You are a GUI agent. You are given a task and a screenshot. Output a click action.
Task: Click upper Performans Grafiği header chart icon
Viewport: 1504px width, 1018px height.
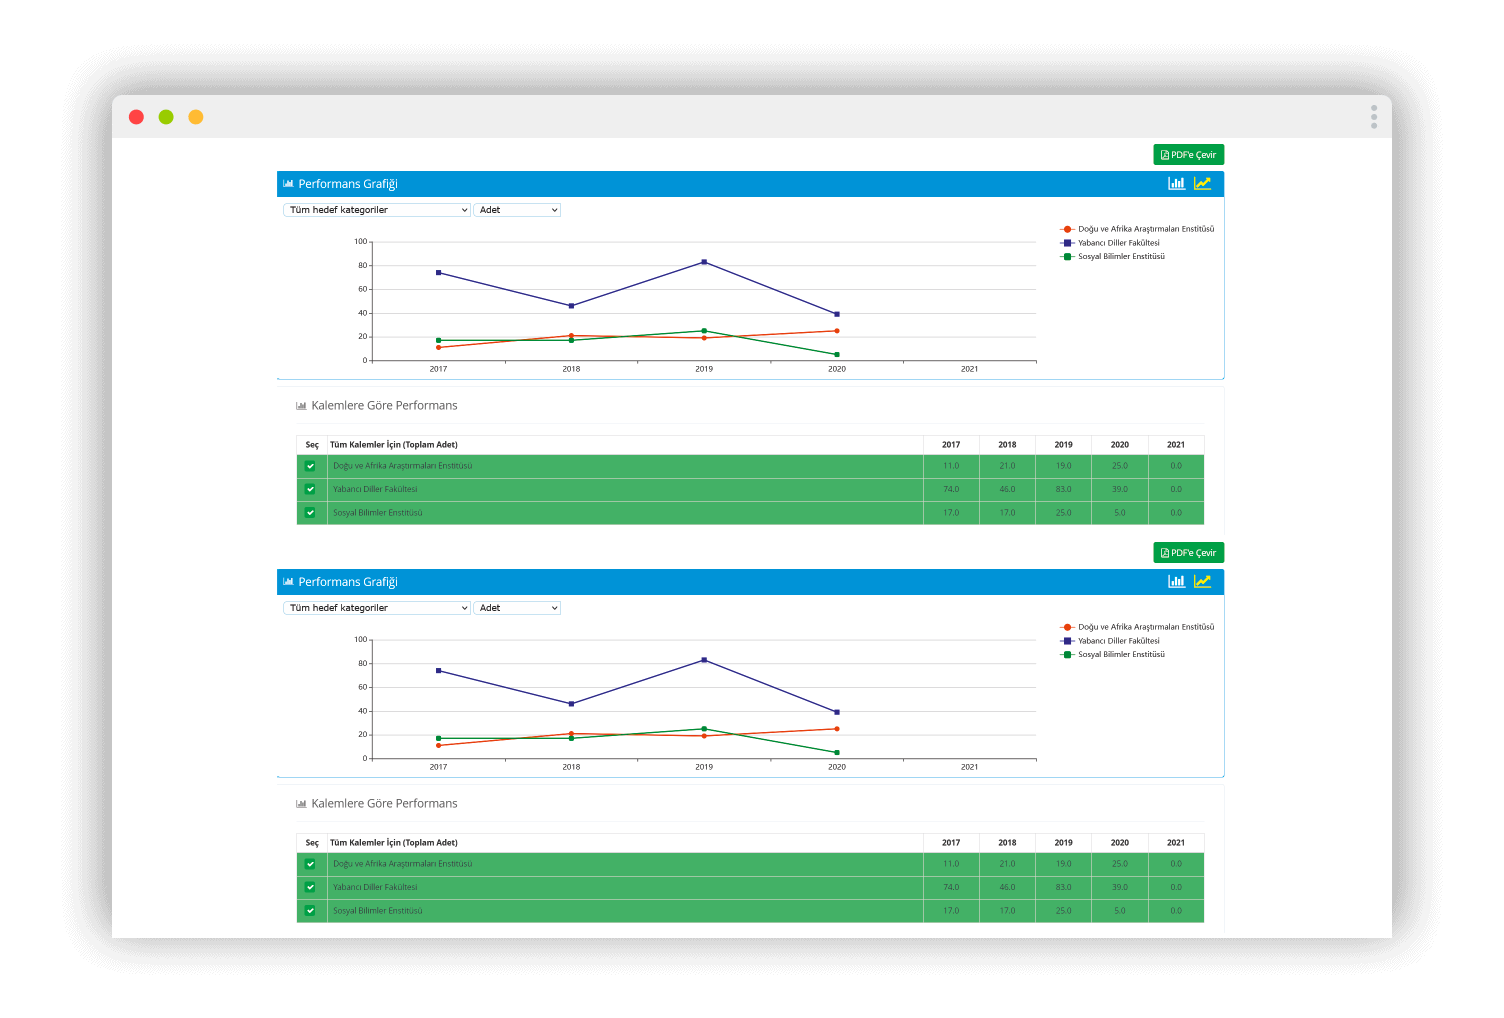coord(288,184)
